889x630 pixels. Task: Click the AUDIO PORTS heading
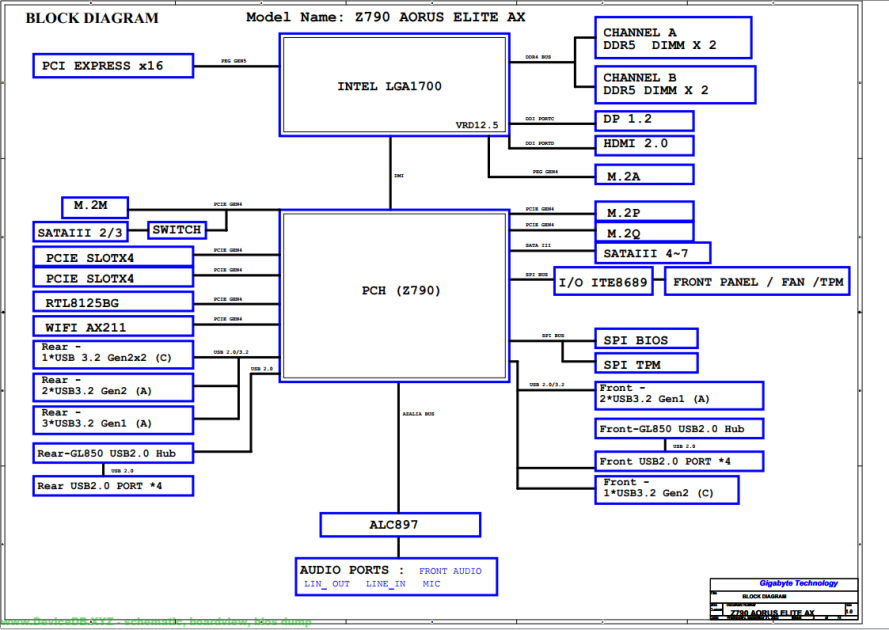click(352, 570)
